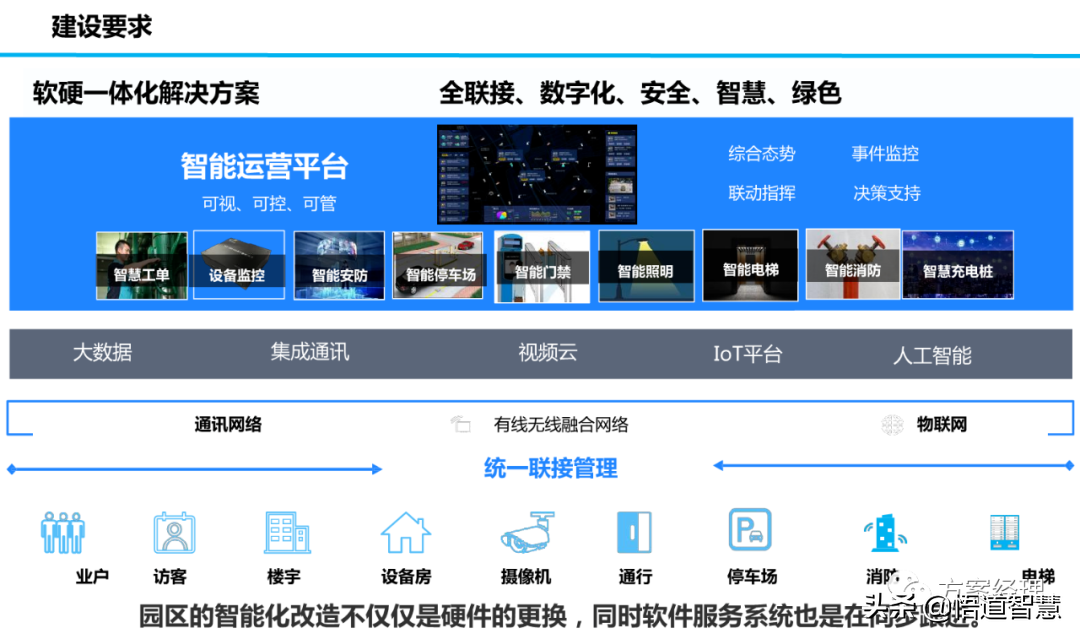Click the 建设要求 title
This screenshot has height=639, width=1080.
point(101,26)
